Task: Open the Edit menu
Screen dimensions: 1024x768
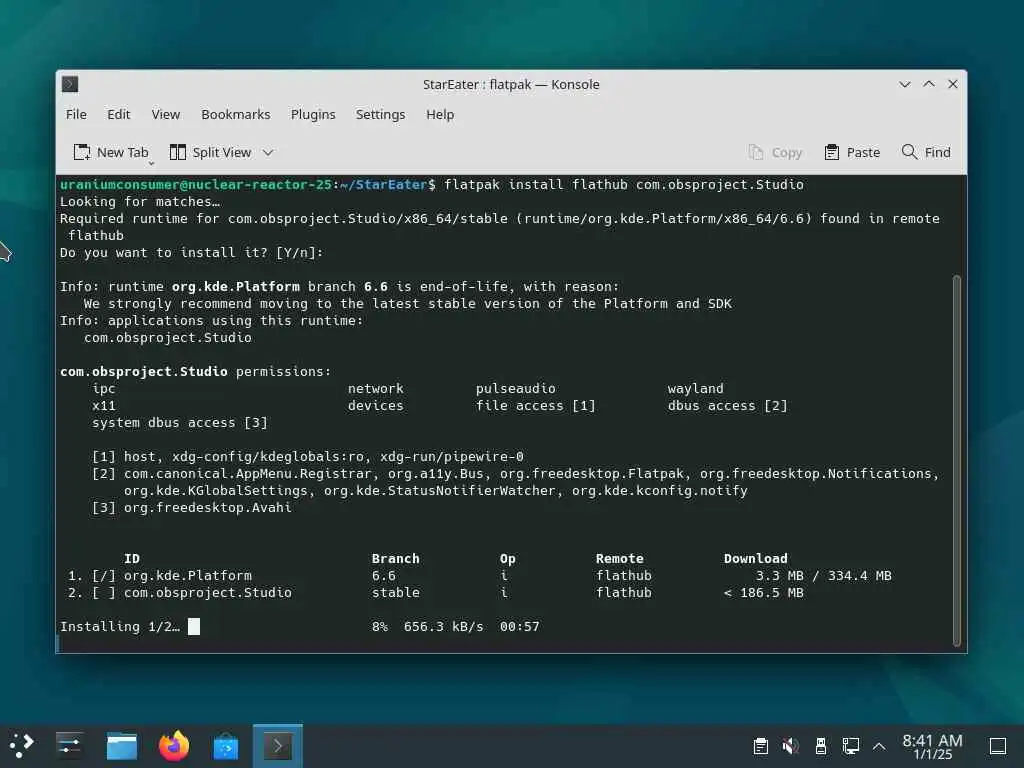Action: click(x=119, y=114)
